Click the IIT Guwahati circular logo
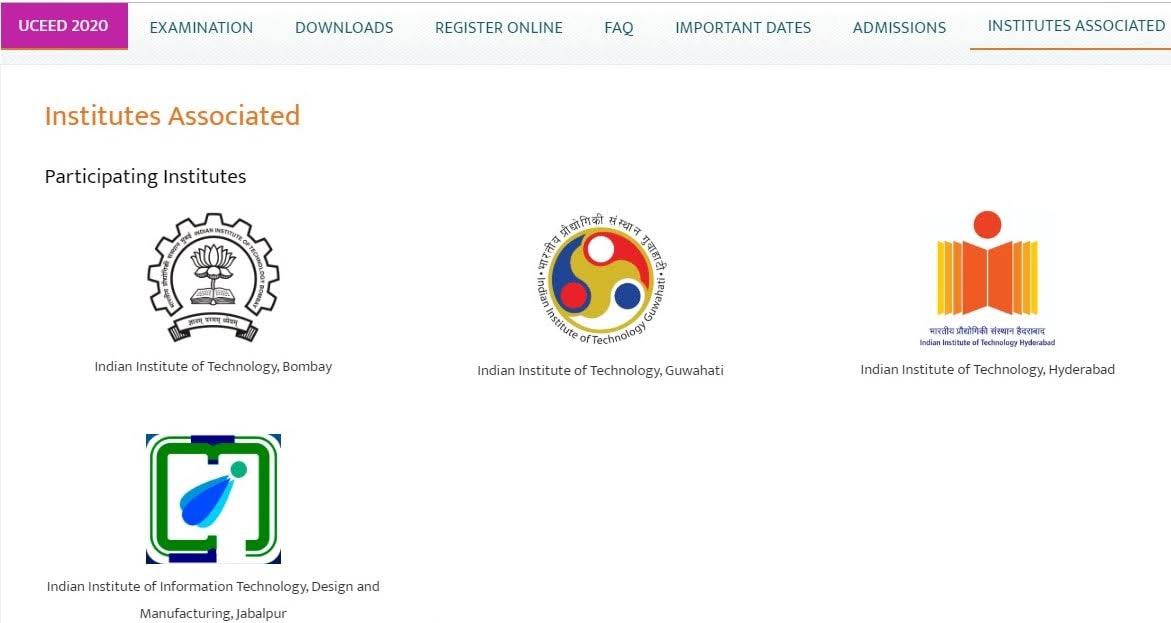This screenshot has height=623, width=1171. tap(600, 279)
